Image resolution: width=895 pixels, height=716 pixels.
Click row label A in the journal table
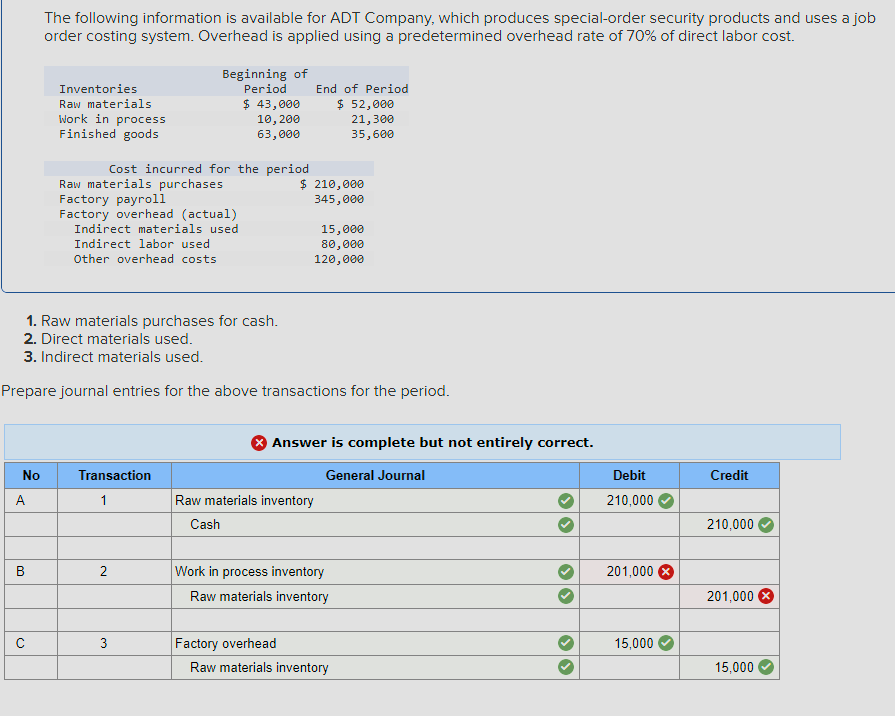click(21, 500)
